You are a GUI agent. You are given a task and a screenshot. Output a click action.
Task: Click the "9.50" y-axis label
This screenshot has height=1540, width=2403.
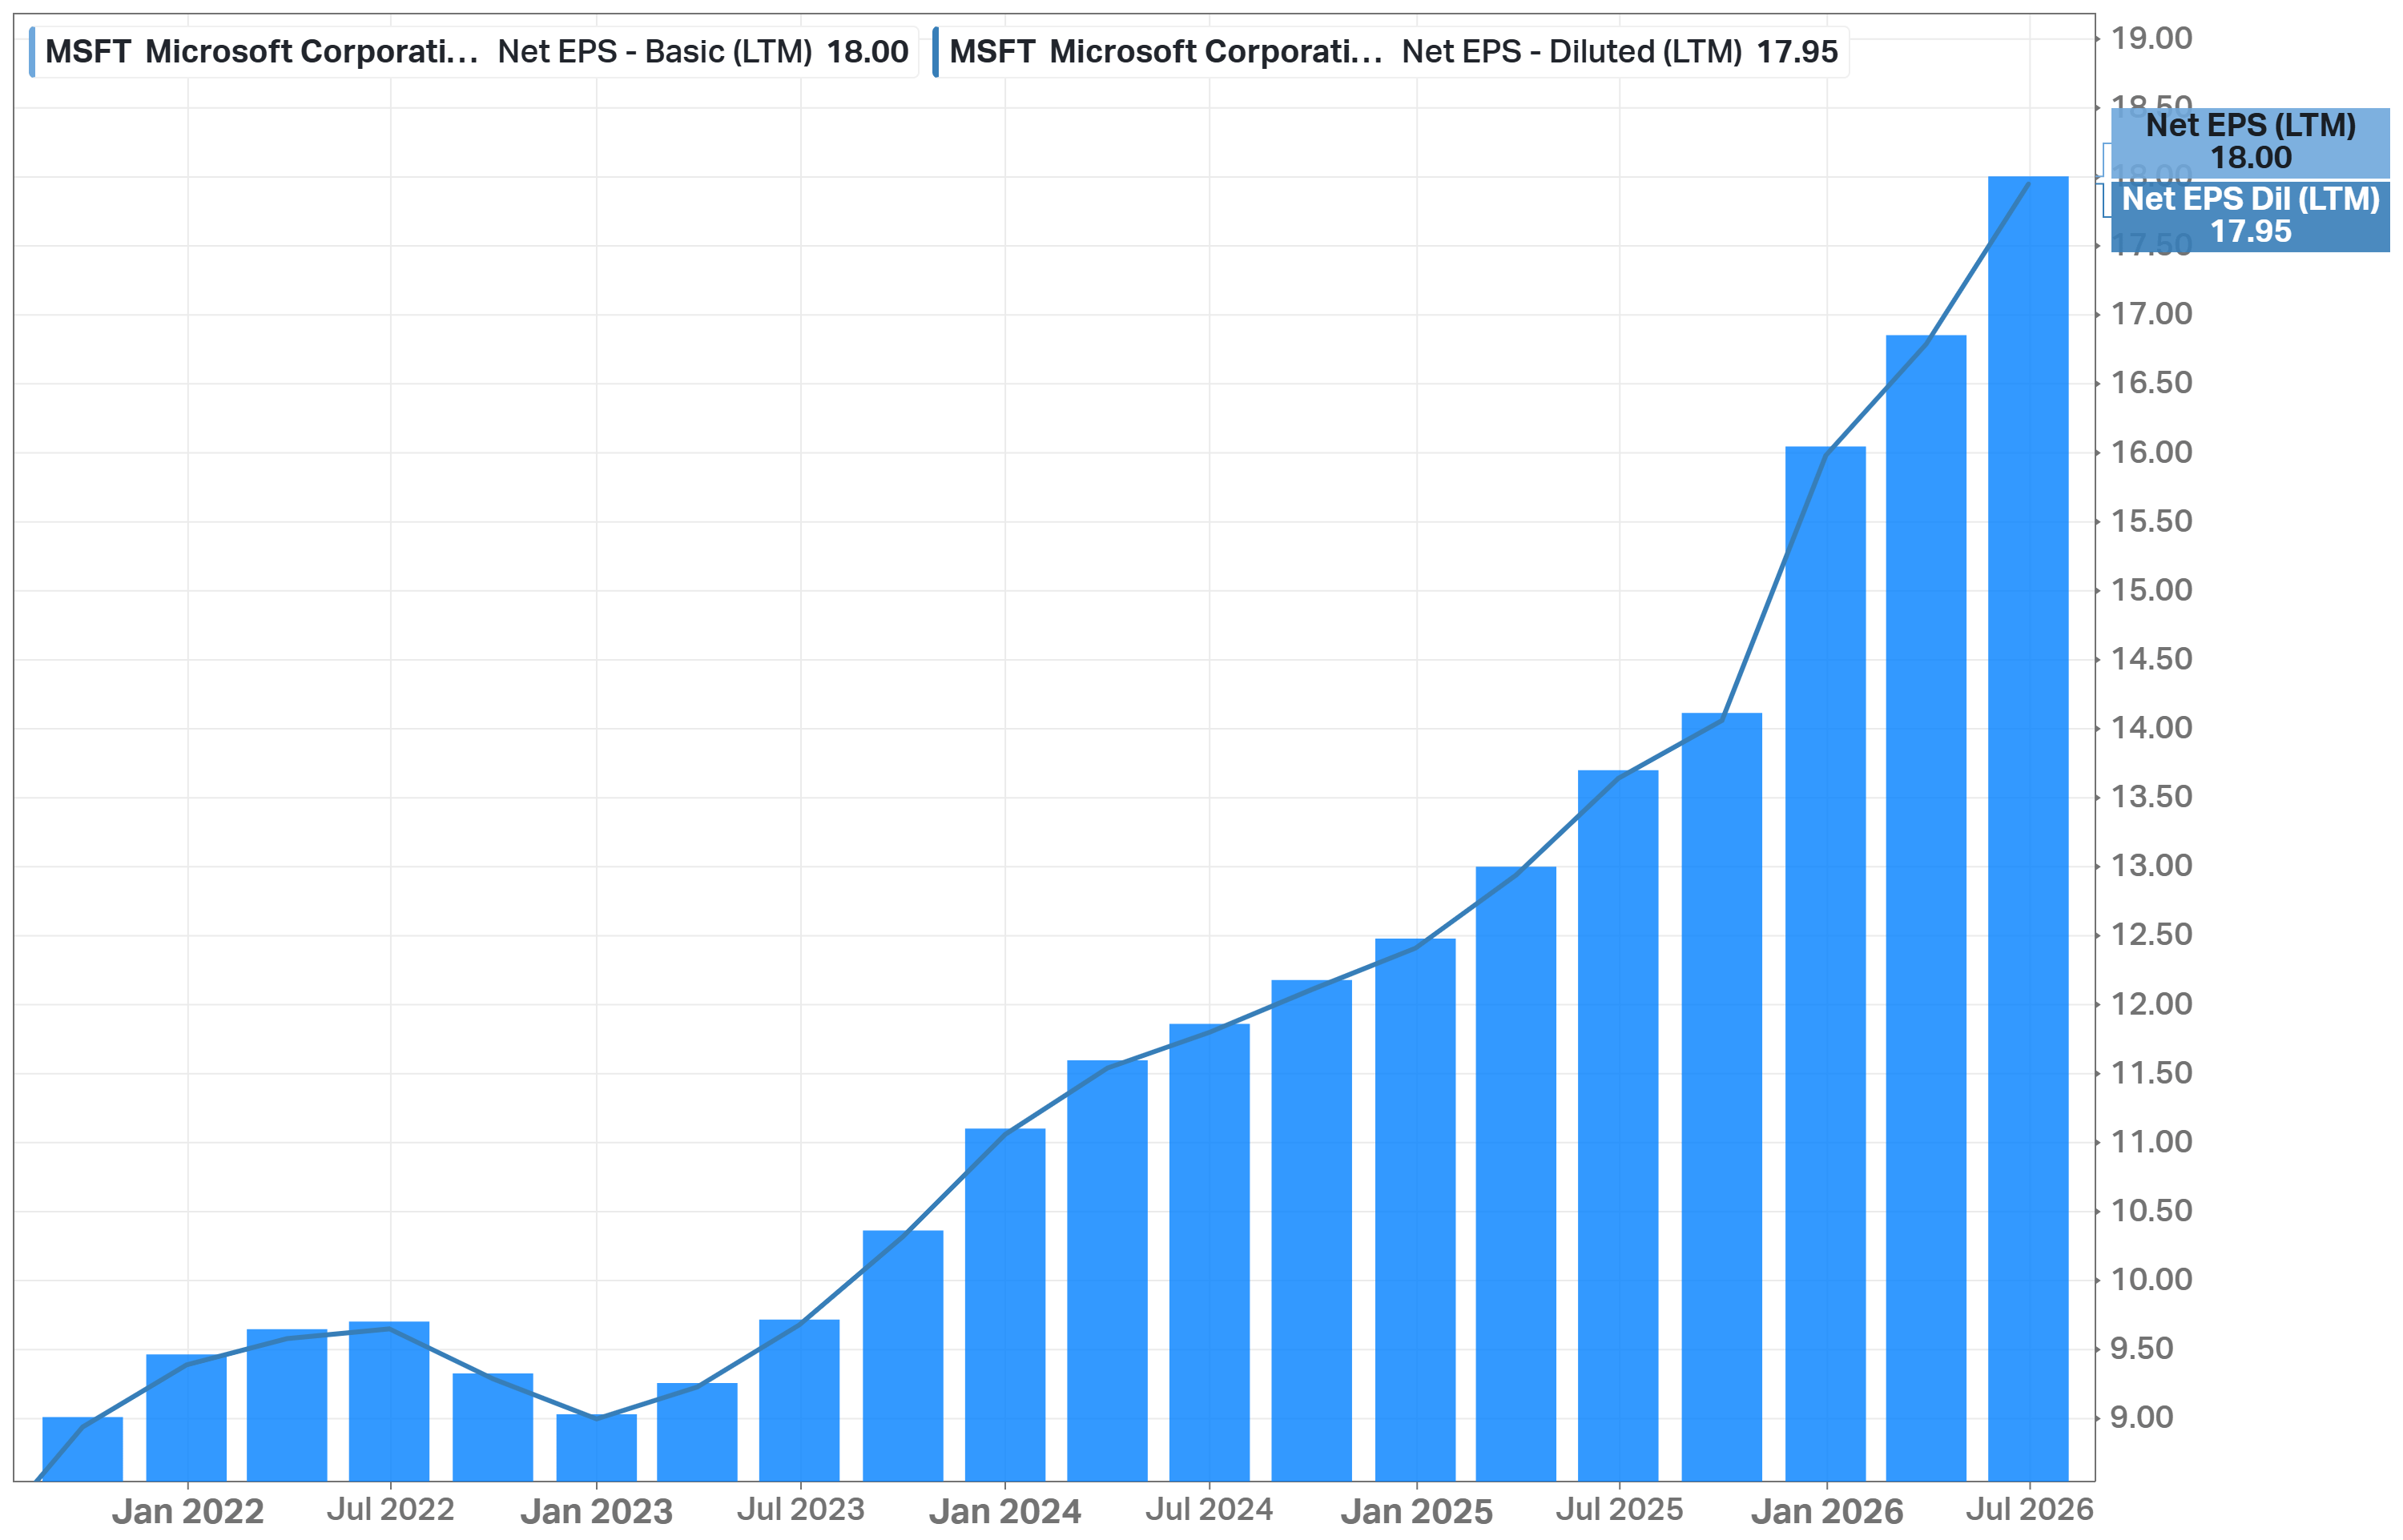pyautogui.click(x=2142, y=1349)
